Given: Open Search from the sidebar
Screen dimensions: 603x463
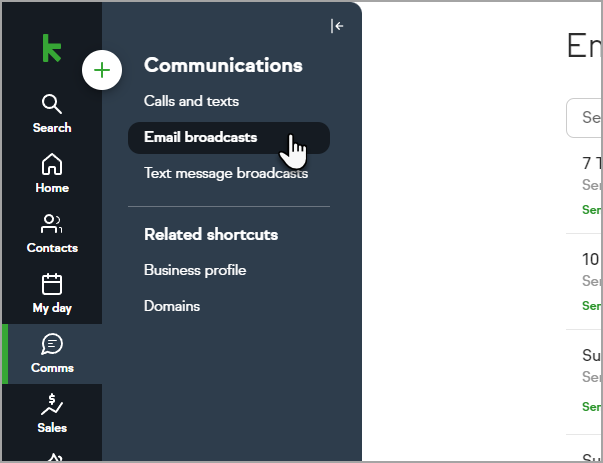Looking at the screenshot, I should [x=51, y=113].
